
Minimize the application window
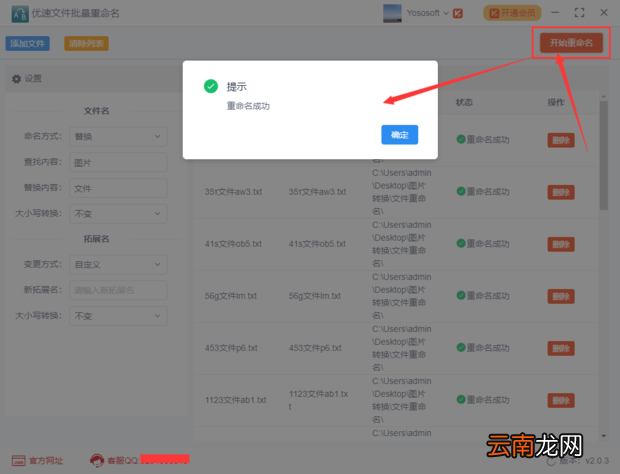pyautogui.click(x=555, y=13)
